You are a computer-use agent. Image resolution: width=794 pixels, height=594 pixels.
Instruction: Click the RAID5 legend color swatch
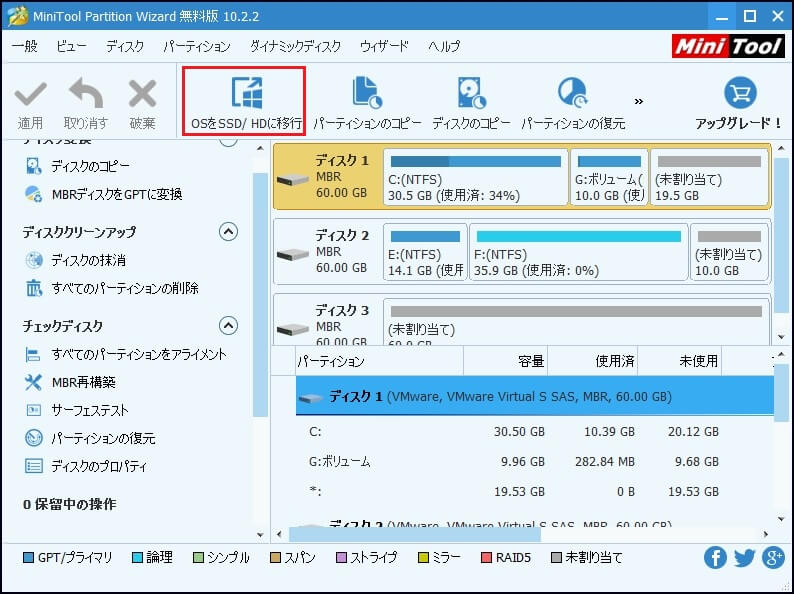coord(487,558)
